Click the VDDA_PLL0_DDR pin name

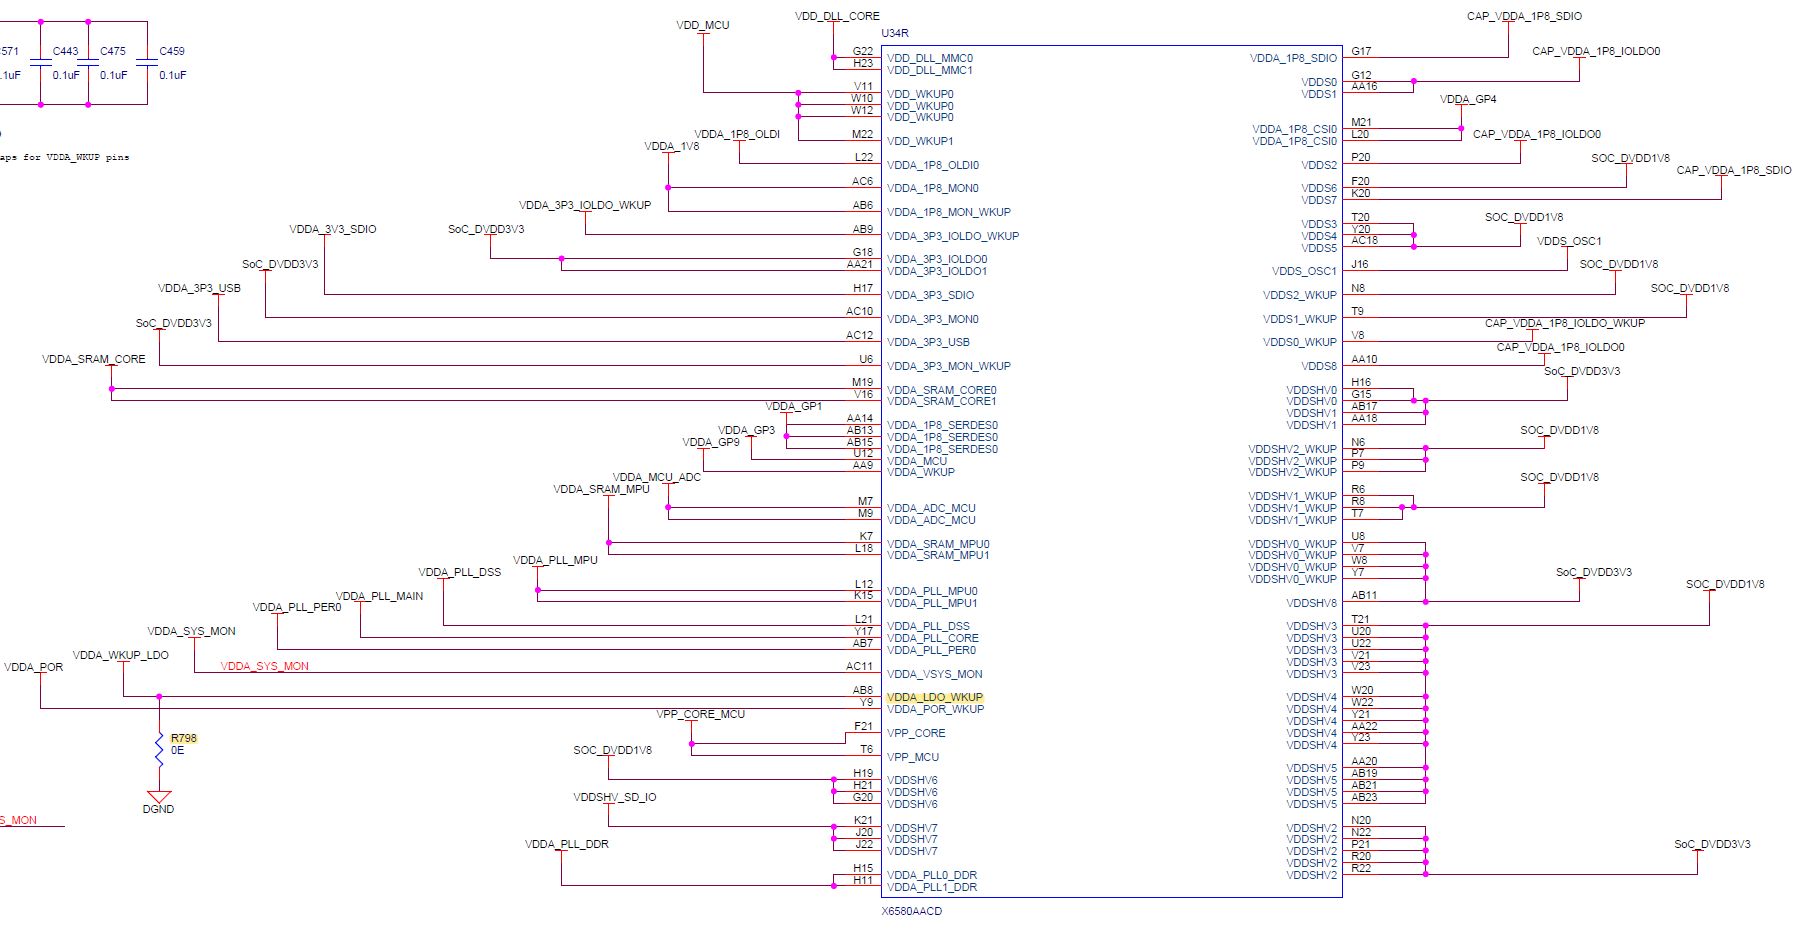coord(932,875)
